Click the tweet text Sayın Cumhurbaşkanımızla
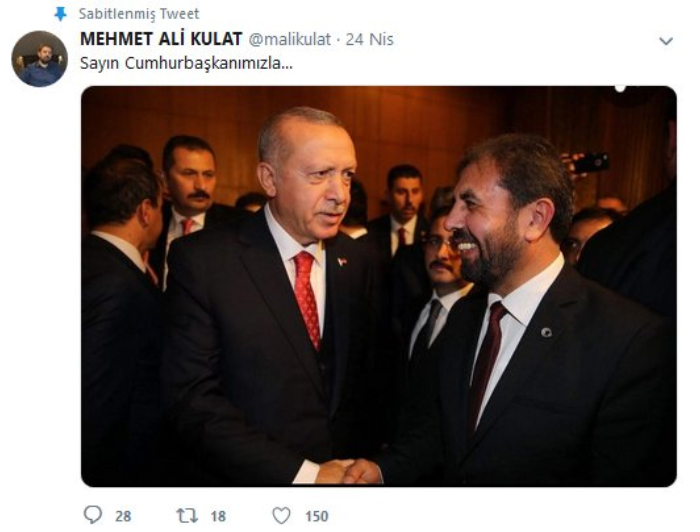This screenshot has height=532, width=700. pos(186,63)
